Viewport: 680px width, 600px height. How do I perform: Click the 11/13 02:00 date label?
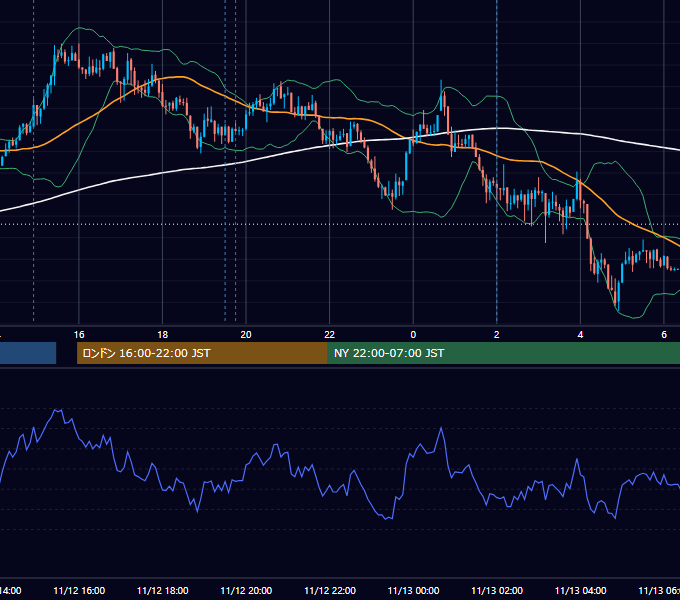point(497,590)
